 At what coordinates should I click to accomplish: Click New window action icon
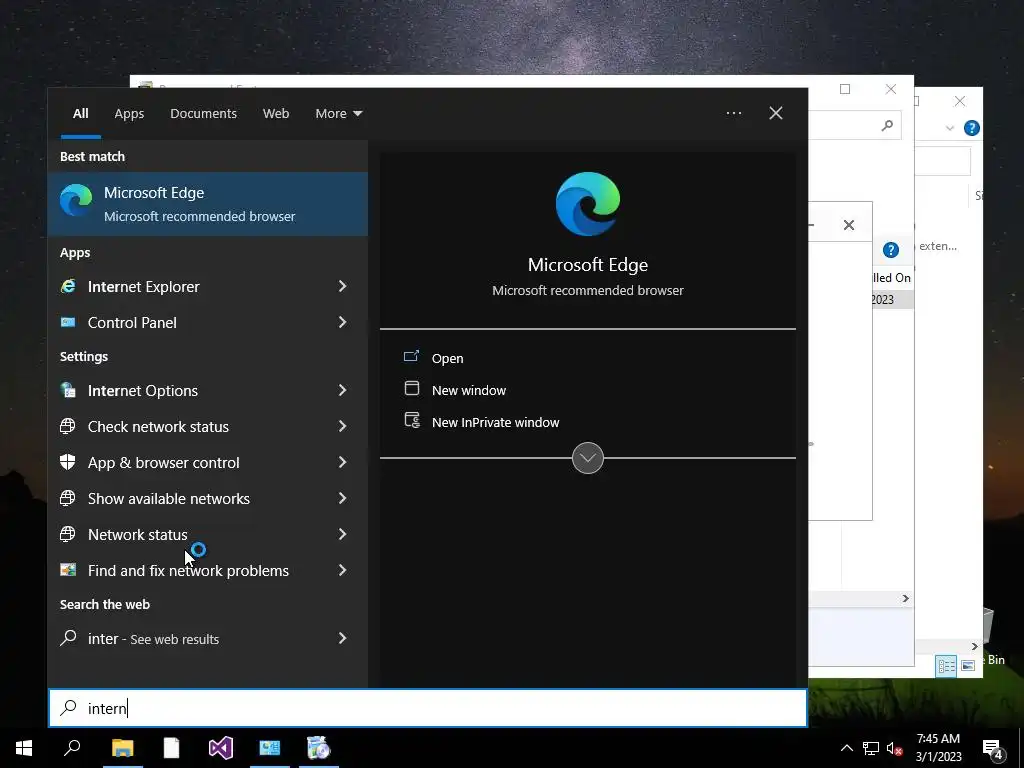(411, 389)
